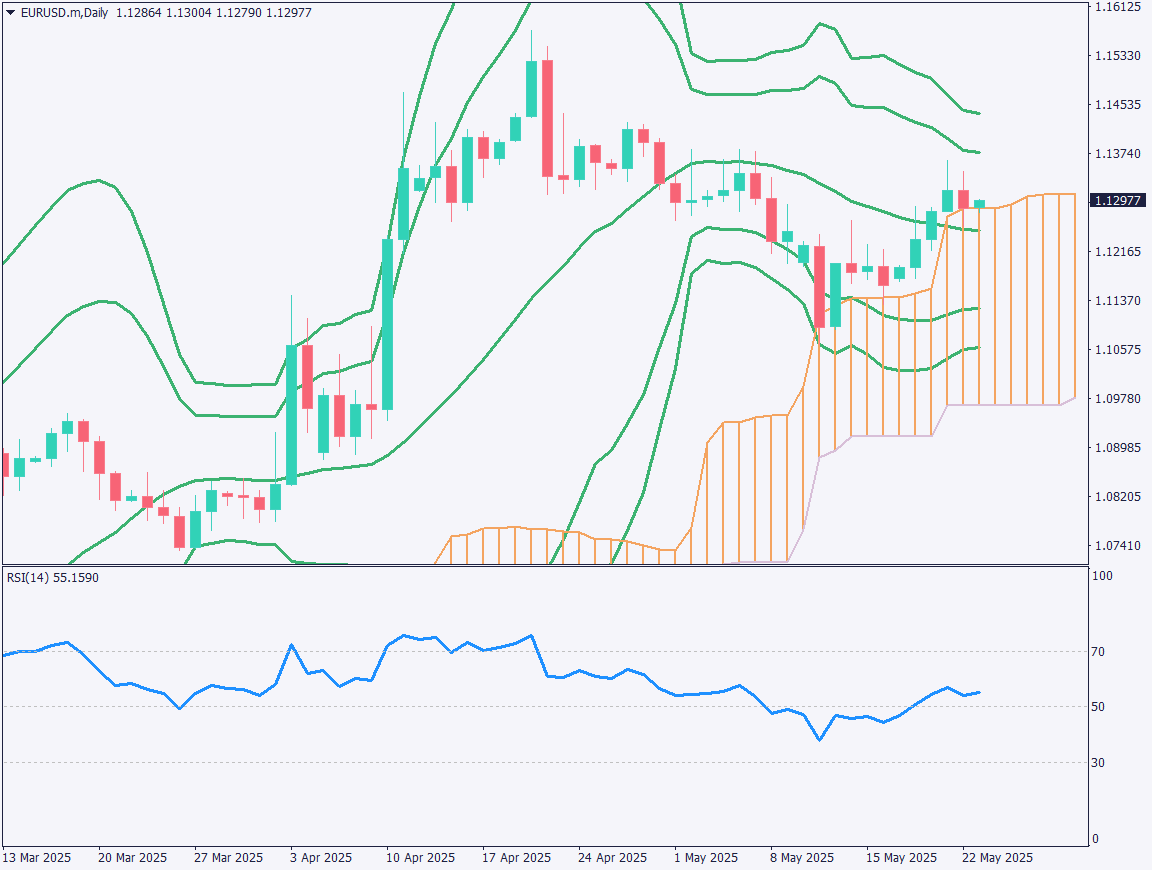Click the current price tag 1.12977
Screen dimensions: 1152x870
point(1117,201)
